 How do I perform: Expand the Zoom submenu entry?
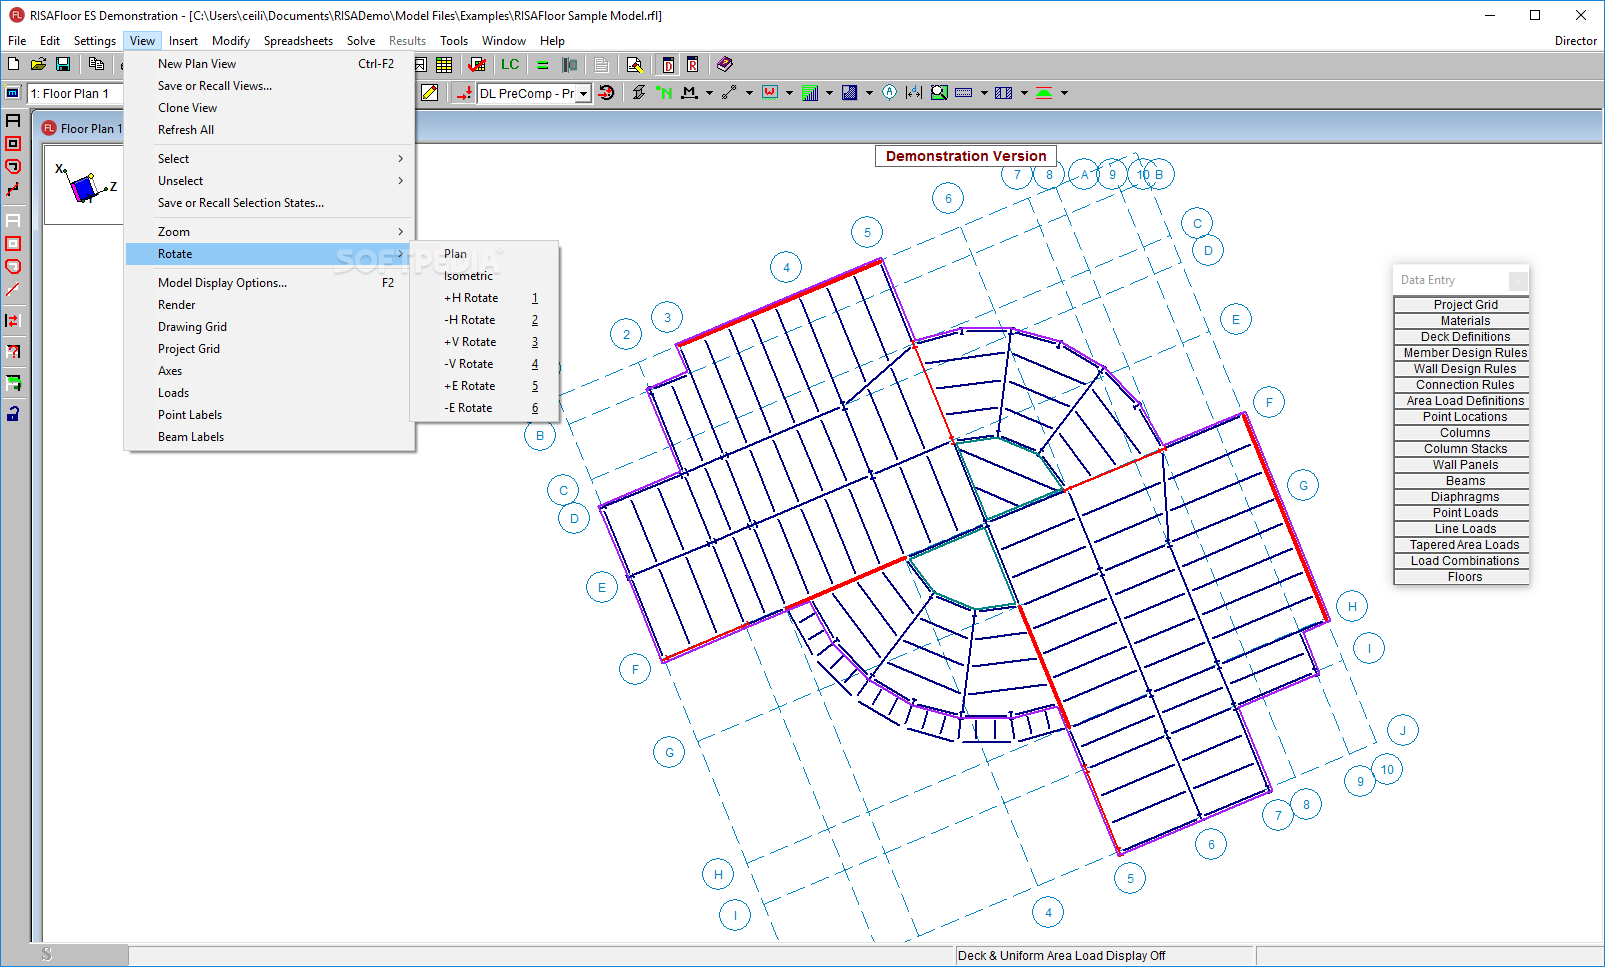point(269,232)
